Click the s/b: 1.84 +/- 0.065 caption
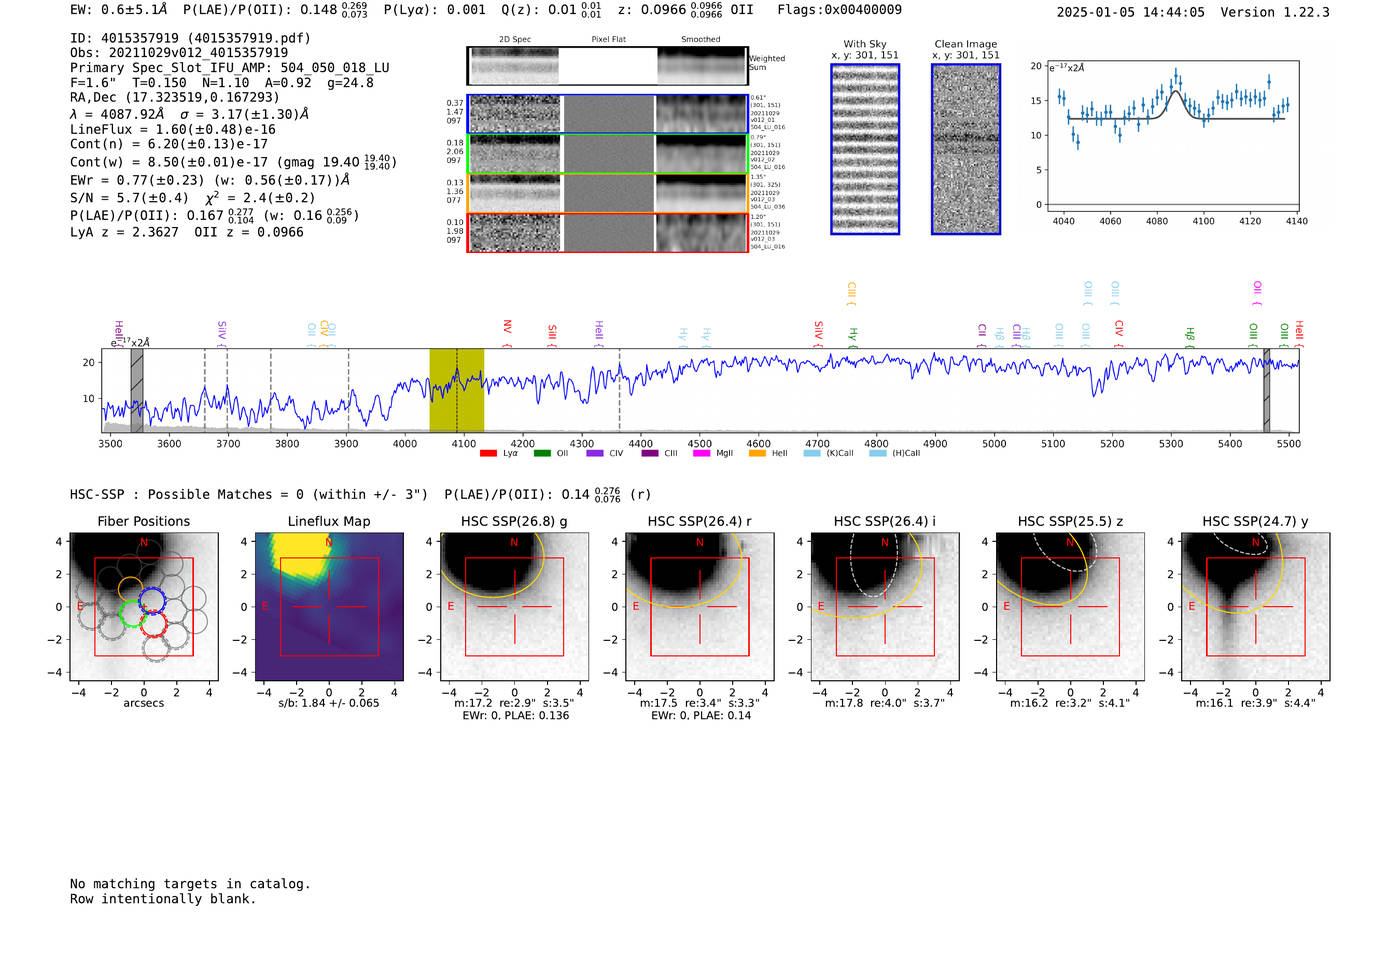 tap(329, 703)
